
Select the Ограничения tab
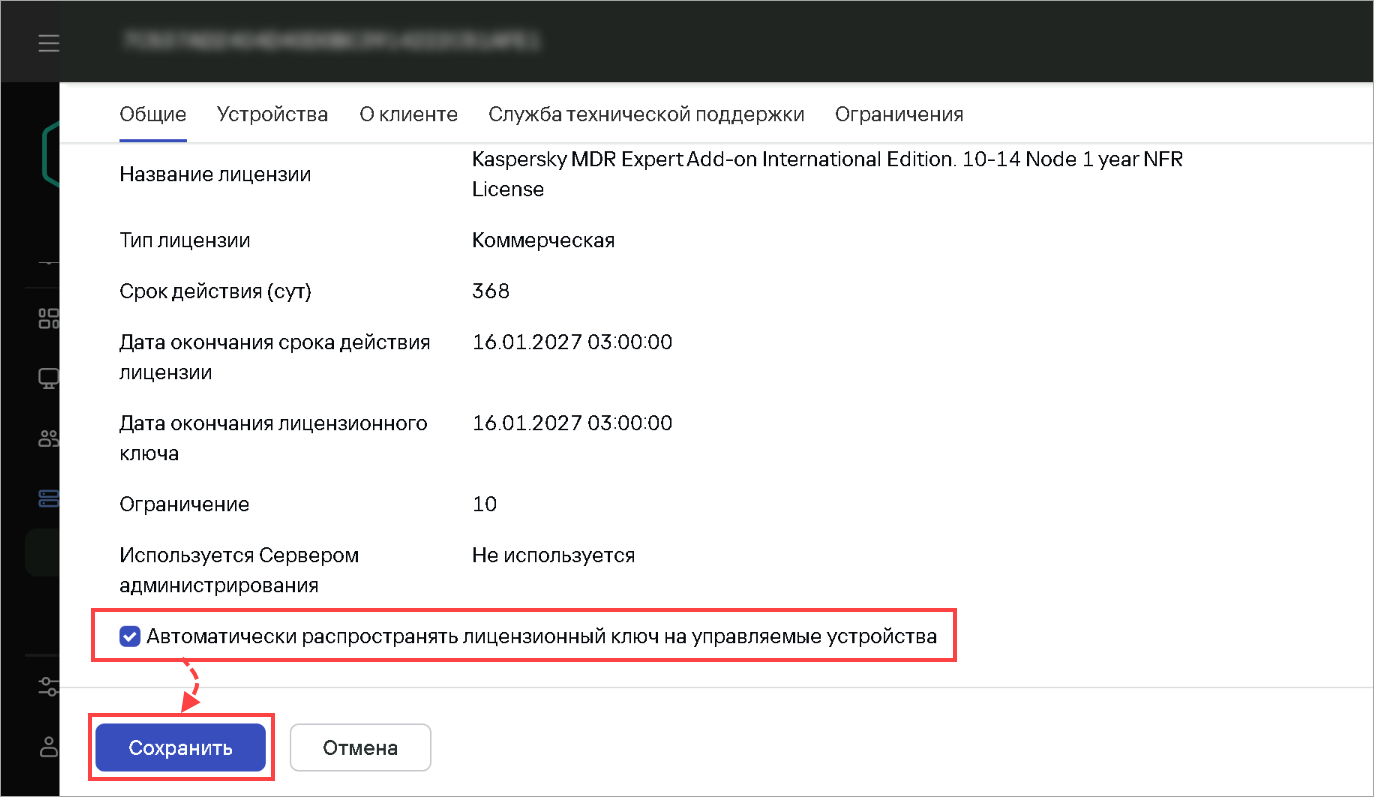pyautogui.click(x=899, y=114)
